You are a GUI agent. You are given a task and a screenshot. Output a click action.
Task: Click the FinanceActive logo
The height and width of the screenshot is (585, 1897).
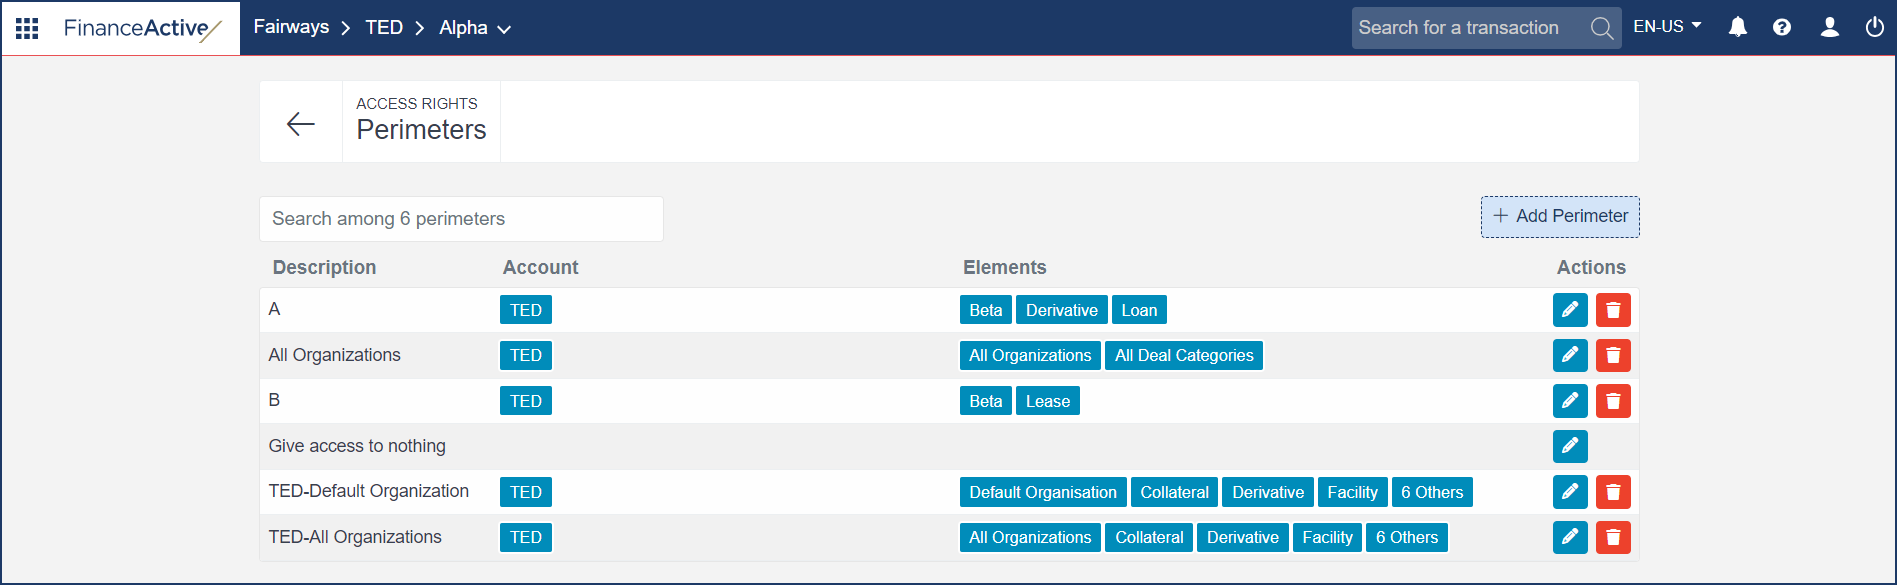141,28
